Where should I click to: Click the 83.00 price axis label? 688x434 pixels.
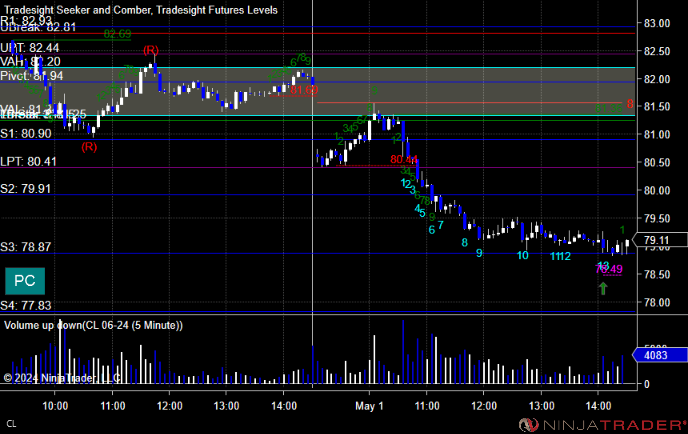pos(657,23)
